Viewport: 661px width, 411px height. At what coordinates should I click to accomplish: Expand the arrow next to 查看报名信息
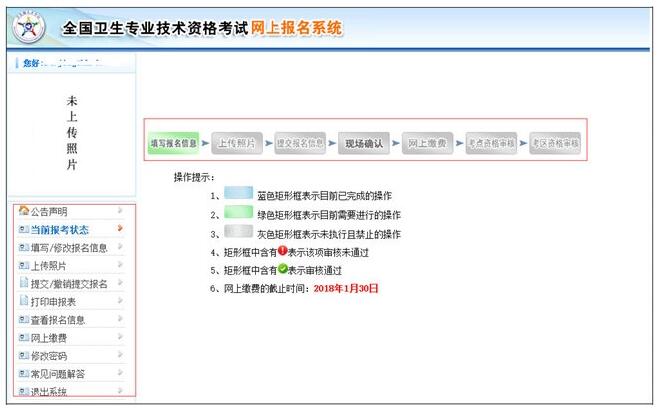coord(121,320)
